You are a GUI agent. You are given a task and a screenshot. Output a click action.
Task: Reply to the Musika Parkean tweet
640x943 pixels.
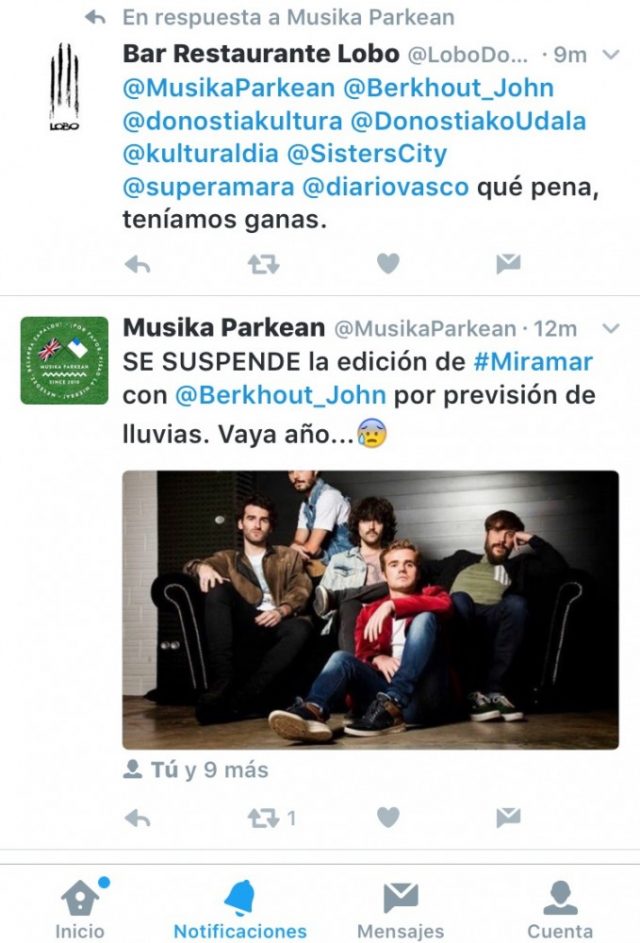coord(138,818)
